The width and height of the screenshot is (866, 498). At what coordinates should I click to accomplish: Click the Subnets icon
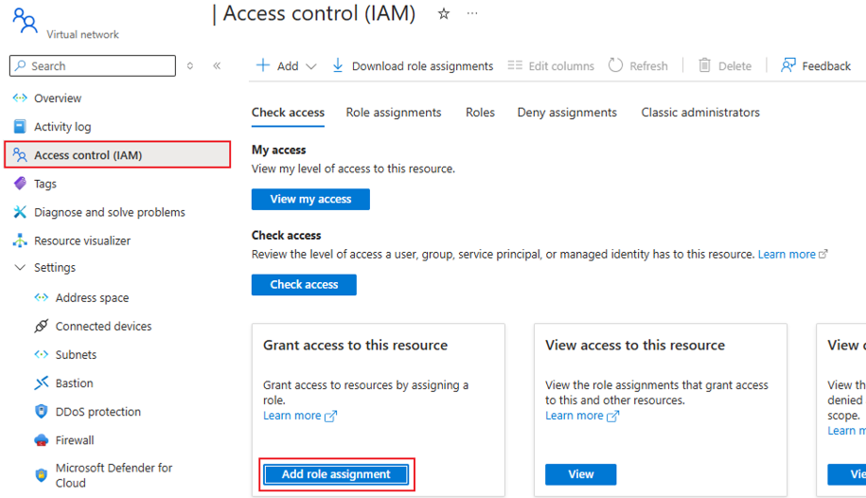click(x=41, y=354)
